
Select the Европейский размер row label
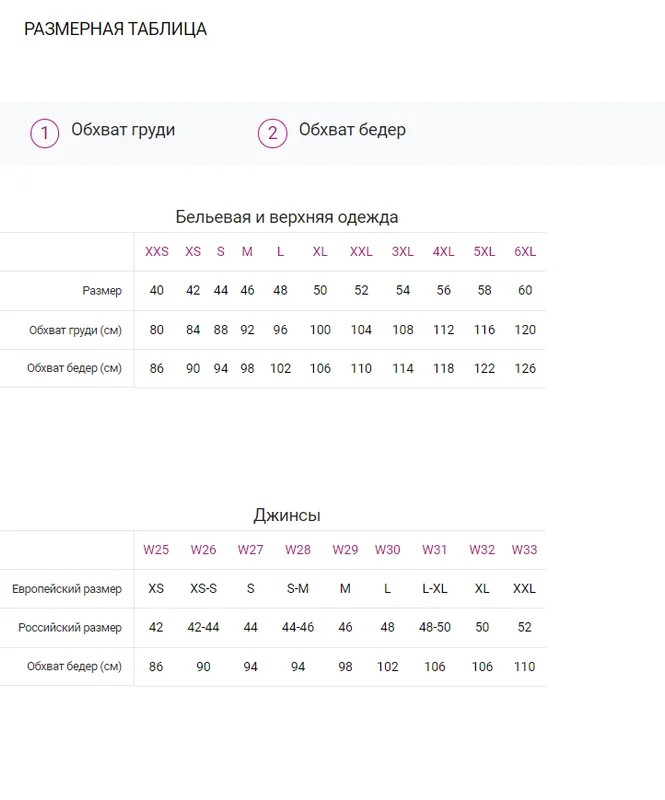(x=67, y=589)
